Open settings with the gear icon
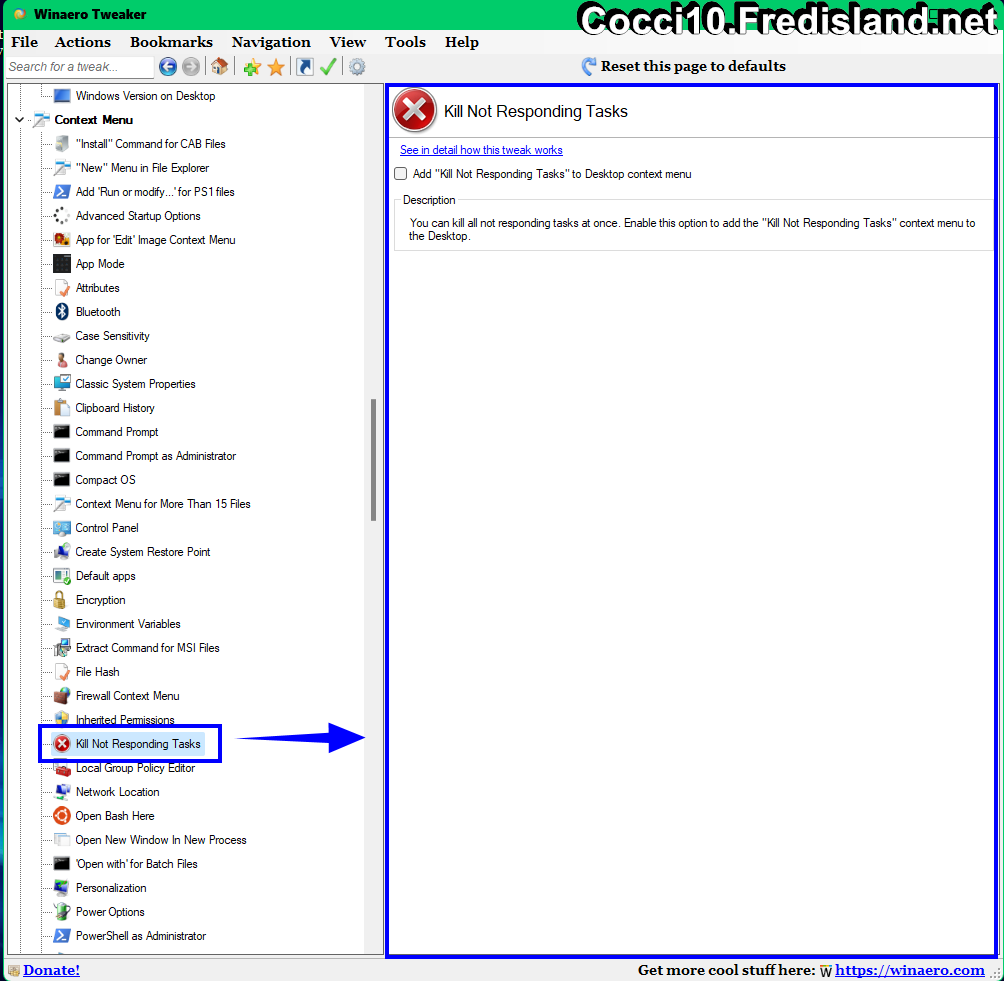This screenshot has width=1004, height=981. 357,67
